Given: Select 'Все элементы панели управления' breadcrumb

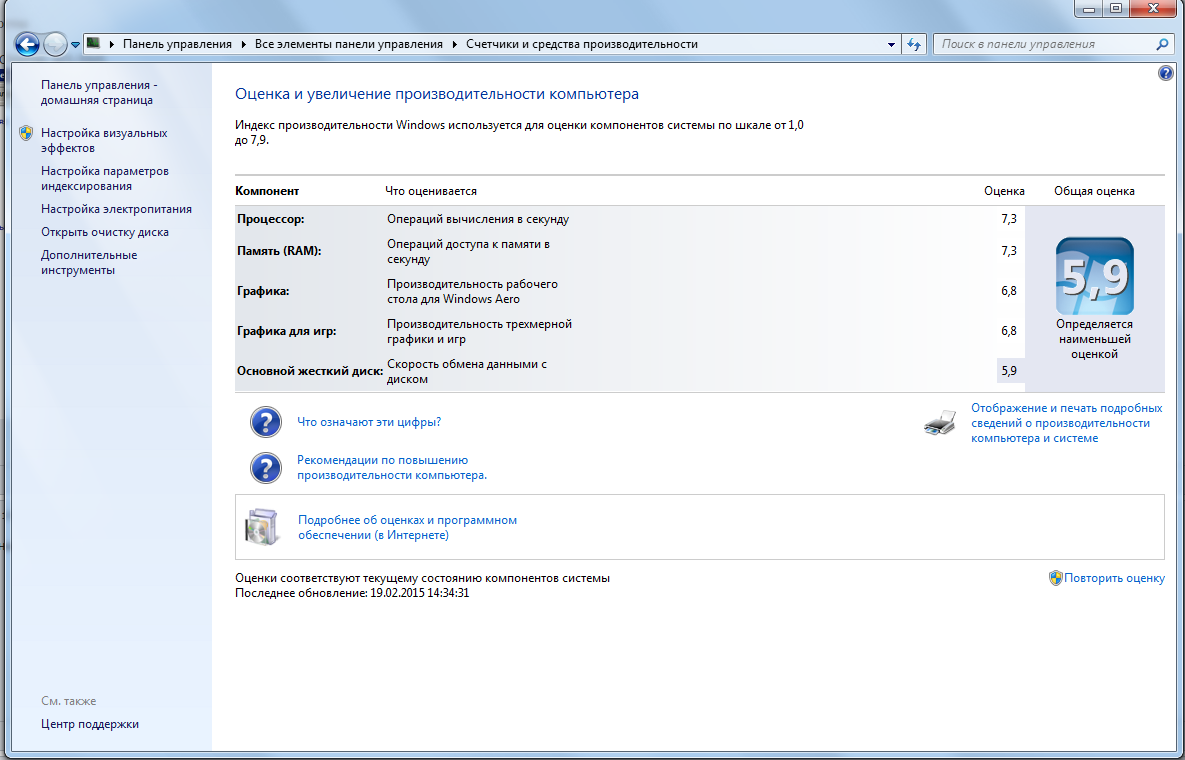Looking at the screenshot, I should pyautogui.click(x=348, y=44).
